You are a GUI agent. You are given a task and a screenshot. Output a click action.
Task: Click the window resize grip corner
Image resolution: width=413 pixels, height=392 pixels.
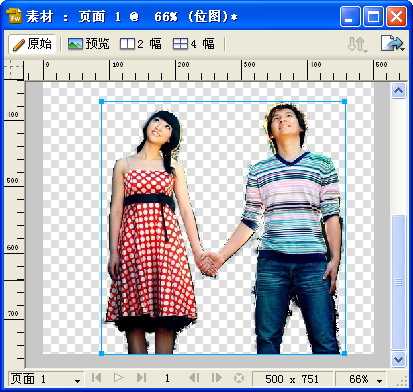[402, 381]
